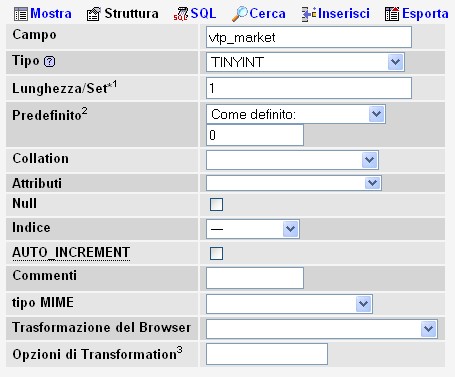Open the Tipo TINYINT dropdown
The image size is (455, 377).
tap(305, 62)
